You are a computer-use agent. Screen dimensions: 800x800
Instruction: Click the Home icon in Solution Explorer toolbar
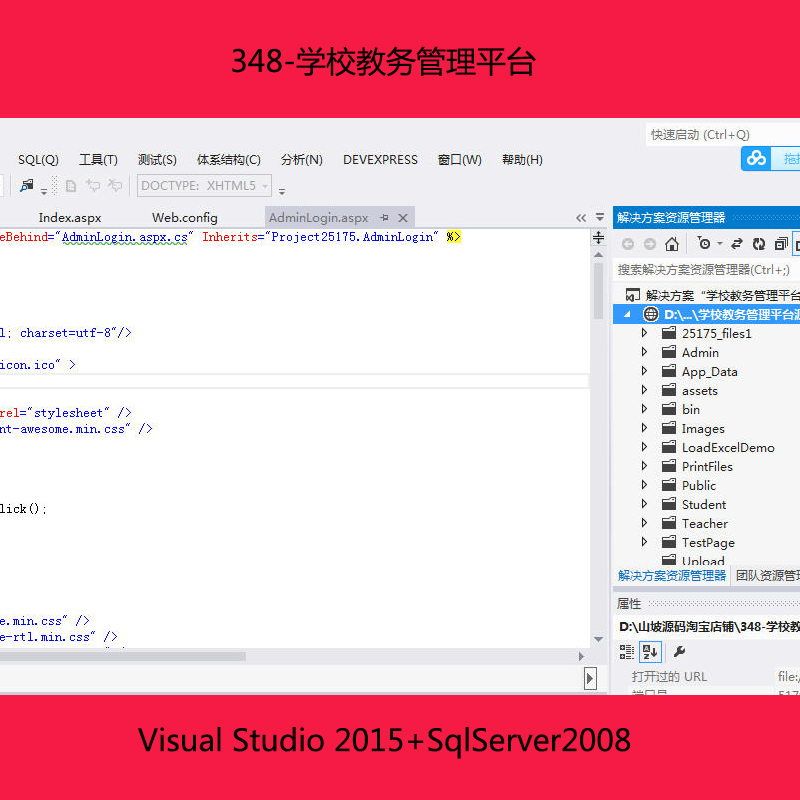(x=672, y=244)
